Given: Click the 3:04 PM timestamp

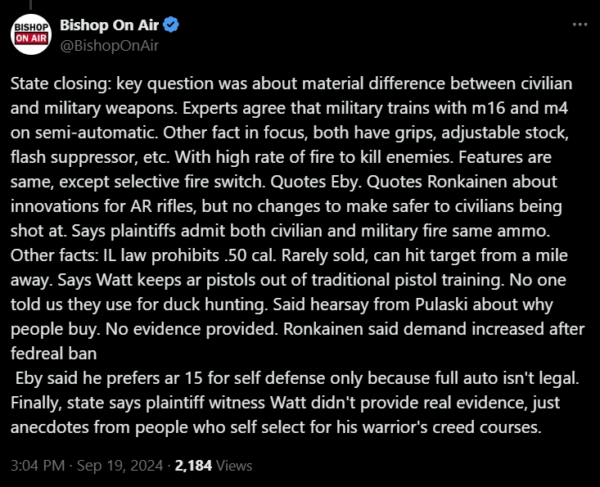Looking at the screenshot, I should pos(38,466).
